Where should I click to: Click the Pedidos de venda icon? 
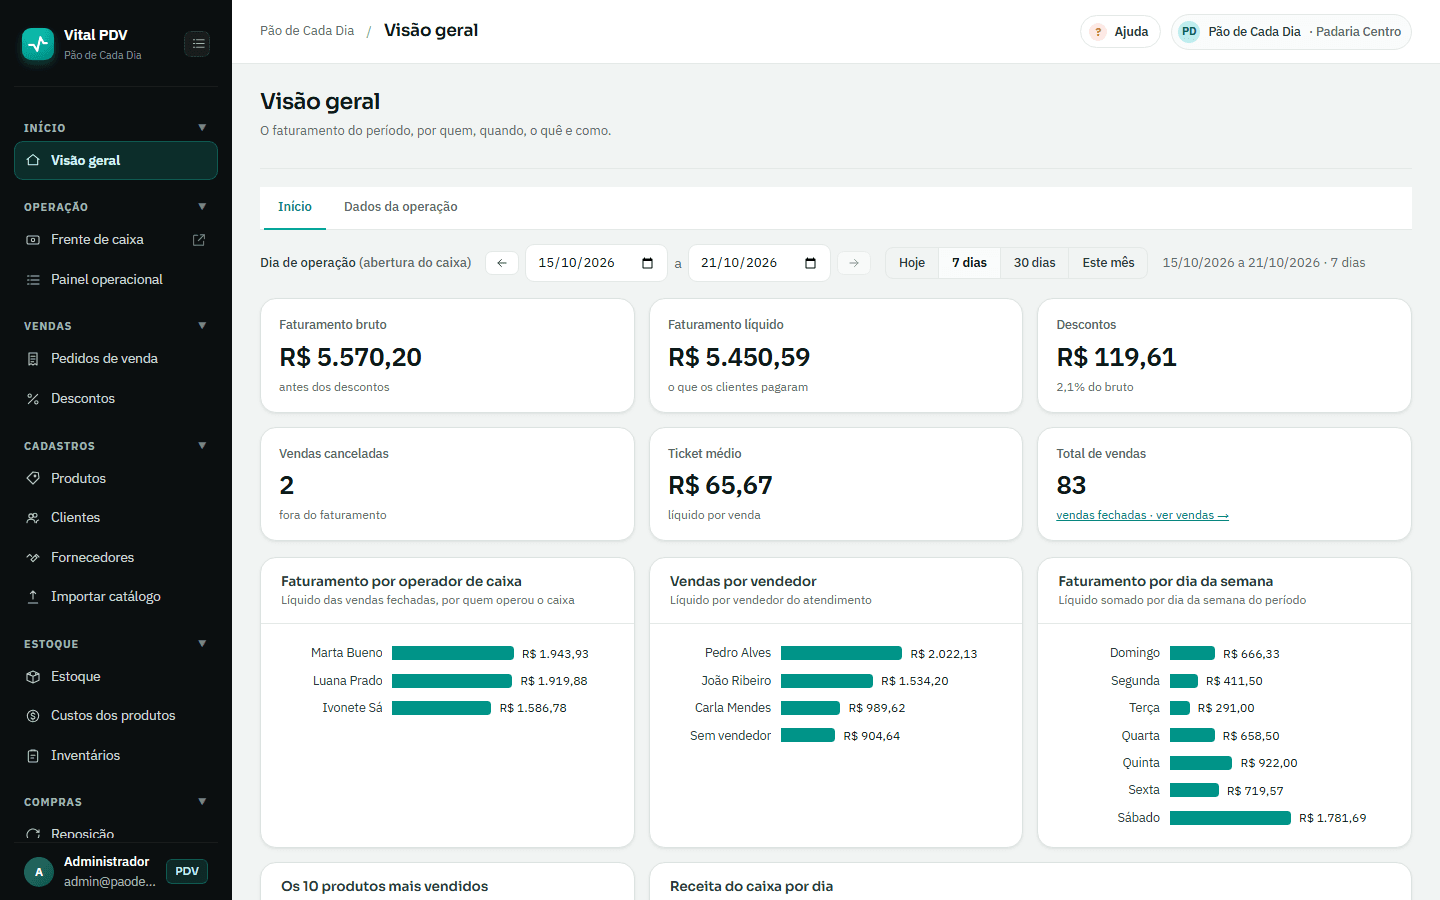point(33,359)
